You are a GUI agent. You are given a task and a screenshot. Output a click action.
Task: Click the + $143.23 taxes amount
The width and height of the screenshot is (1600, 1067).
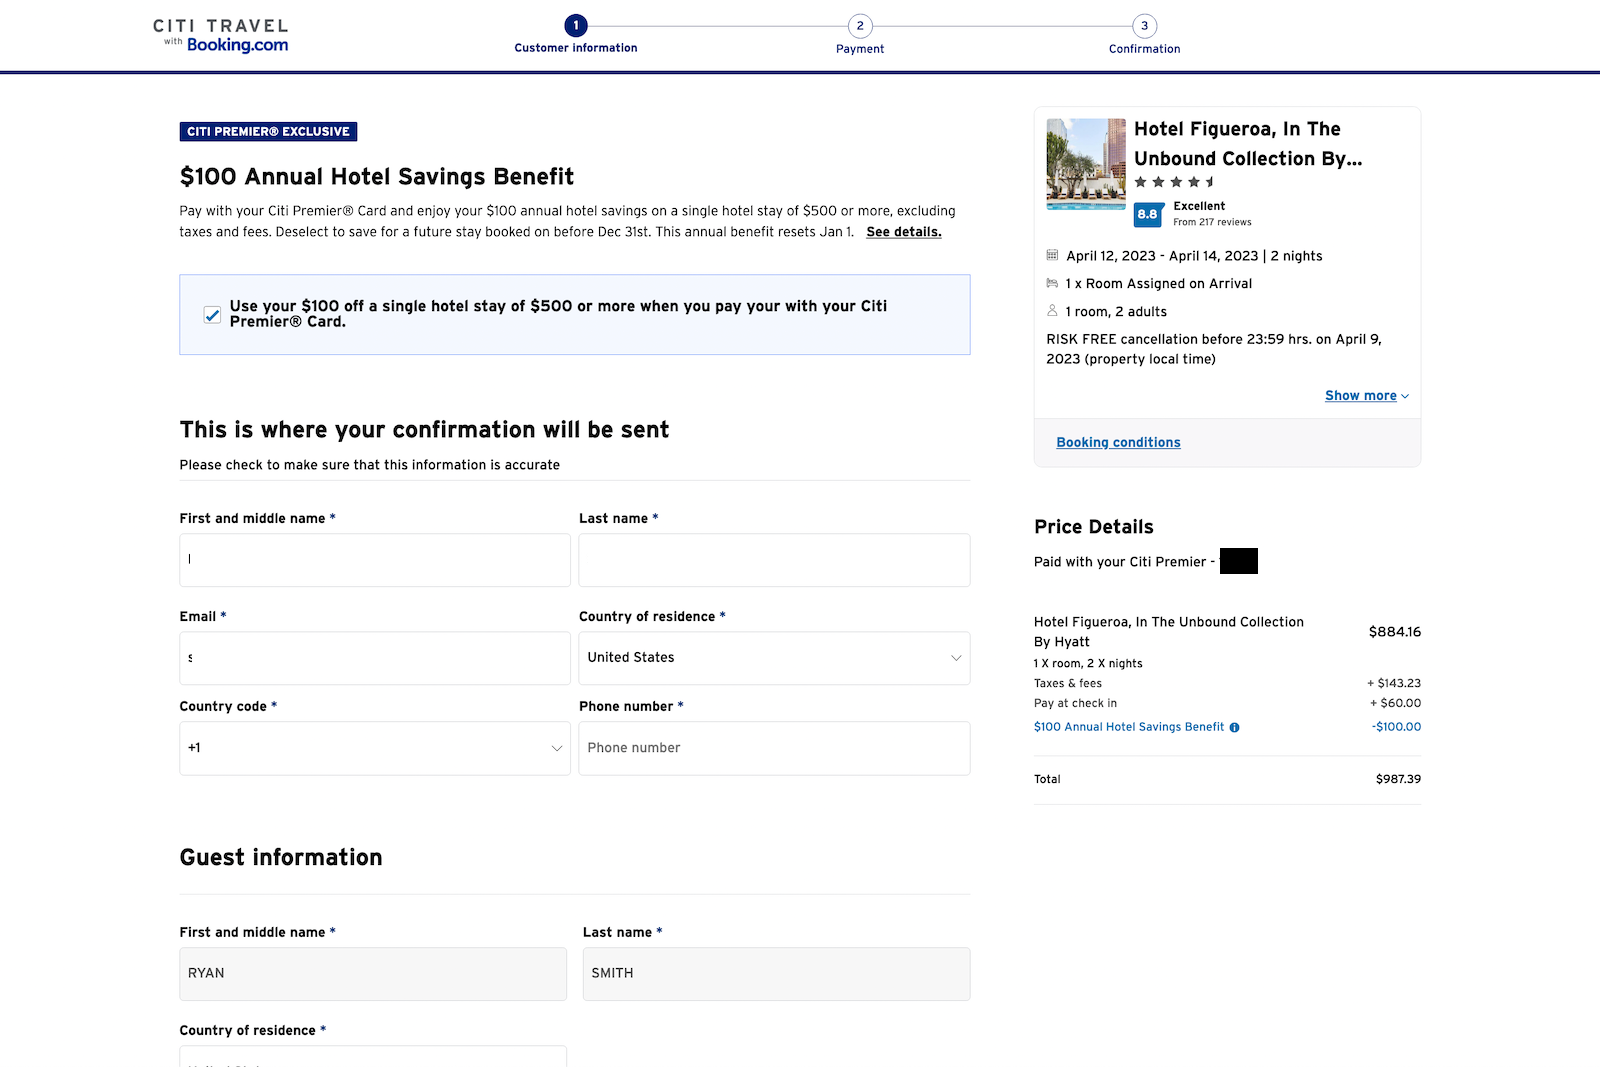point(1394,683)
